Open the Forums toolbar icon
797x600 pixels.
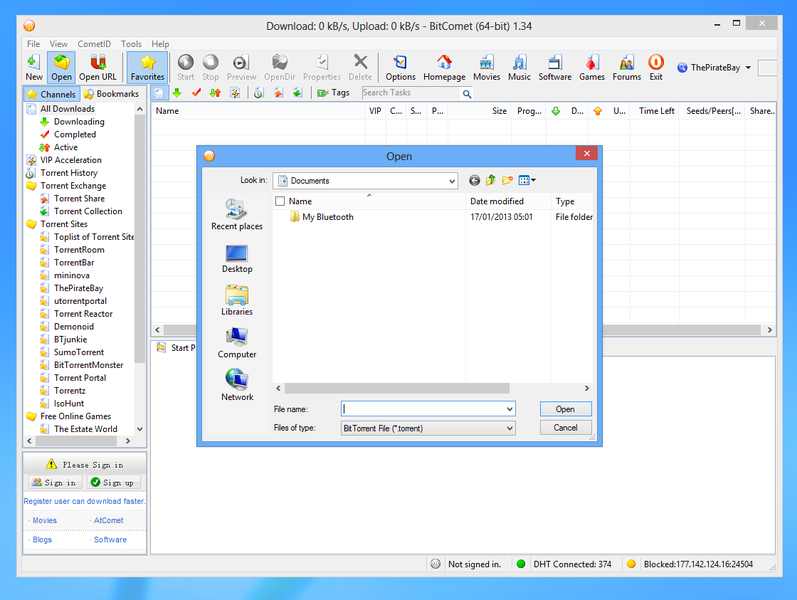pos(626,67)
